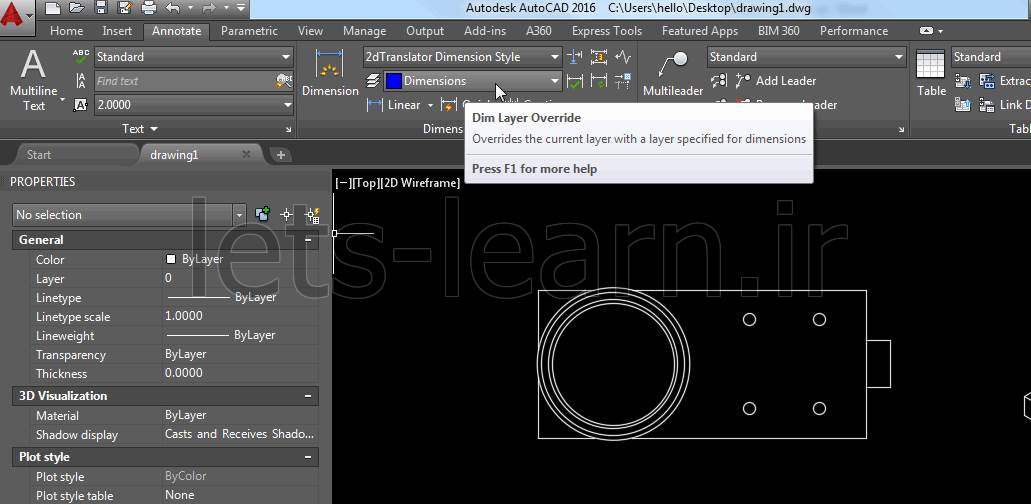Open the View ribbon tab
The image size is (1031, 504).
tap(310, 31)
